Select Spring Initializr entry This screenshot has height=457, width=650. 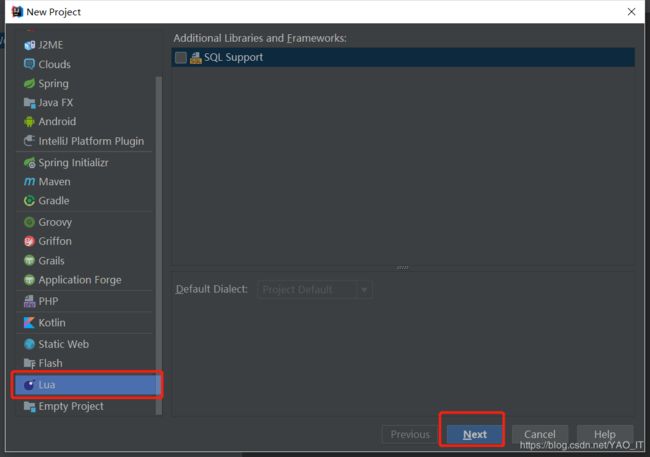coord(85,163)
